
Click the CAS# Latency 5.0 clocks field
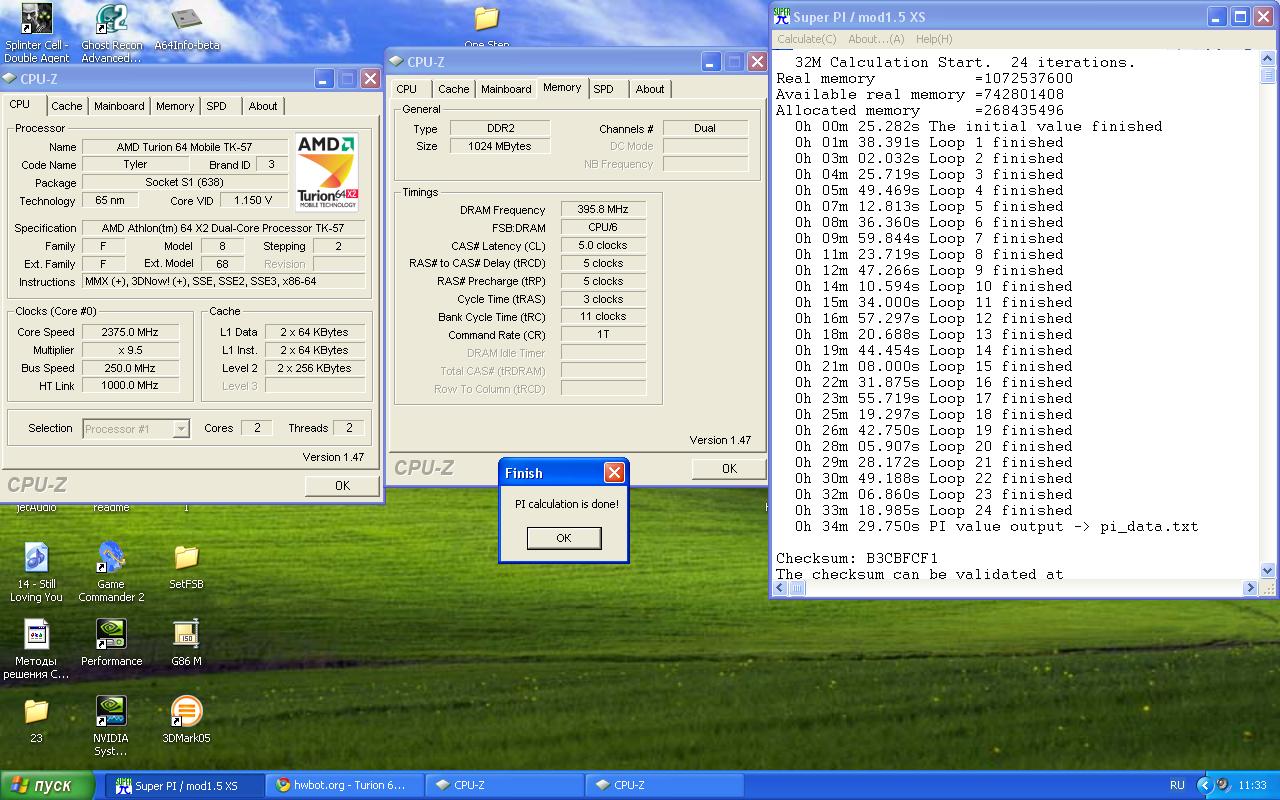pyautogui.click(x=603, y=245)
